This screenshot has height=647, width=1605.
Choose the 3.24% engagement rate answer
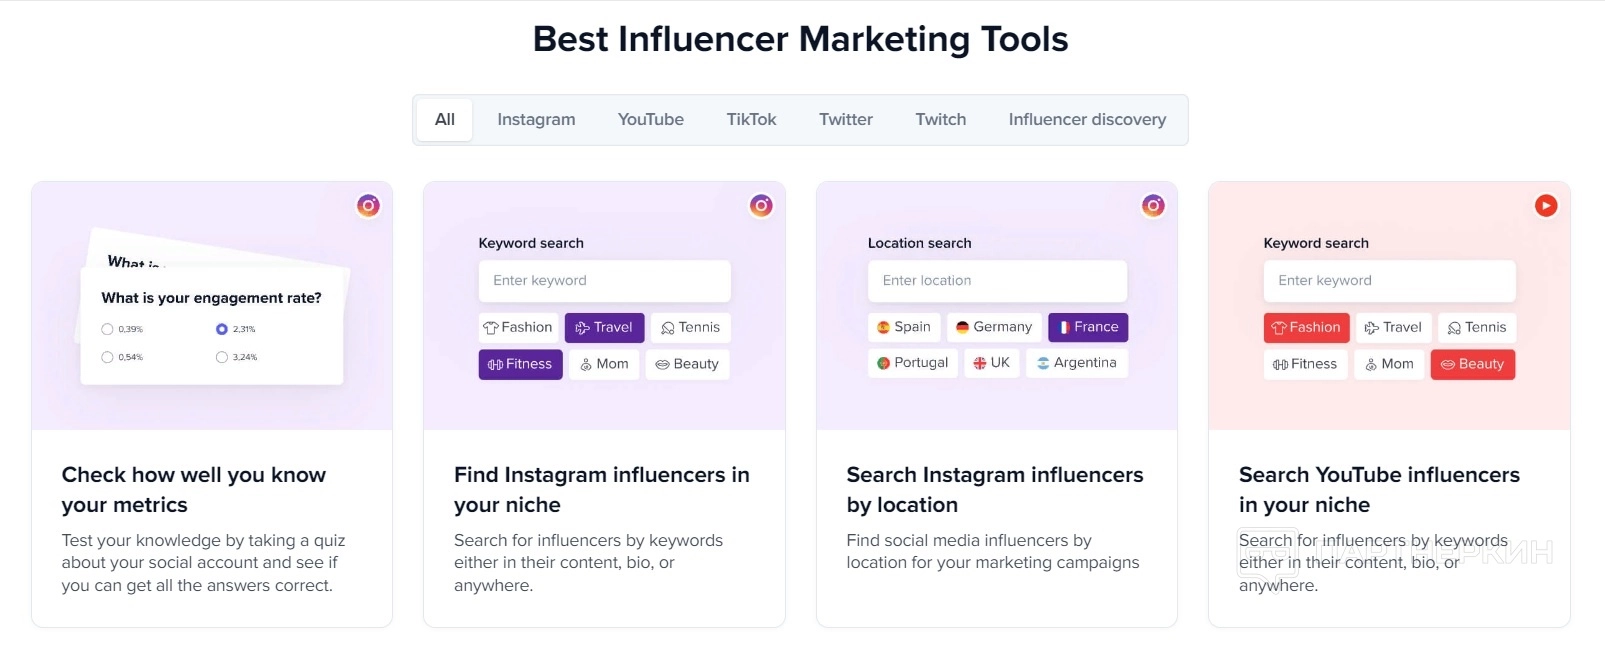click(x=222, y=357)
